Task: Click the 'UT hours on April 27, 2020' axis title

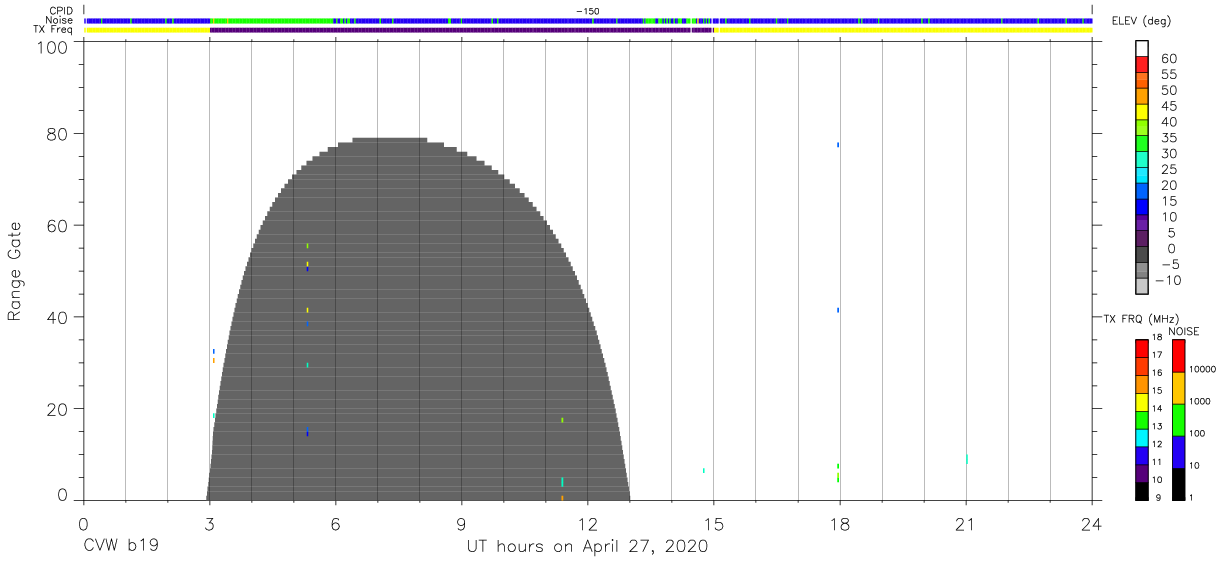Action: click(587, 547)
